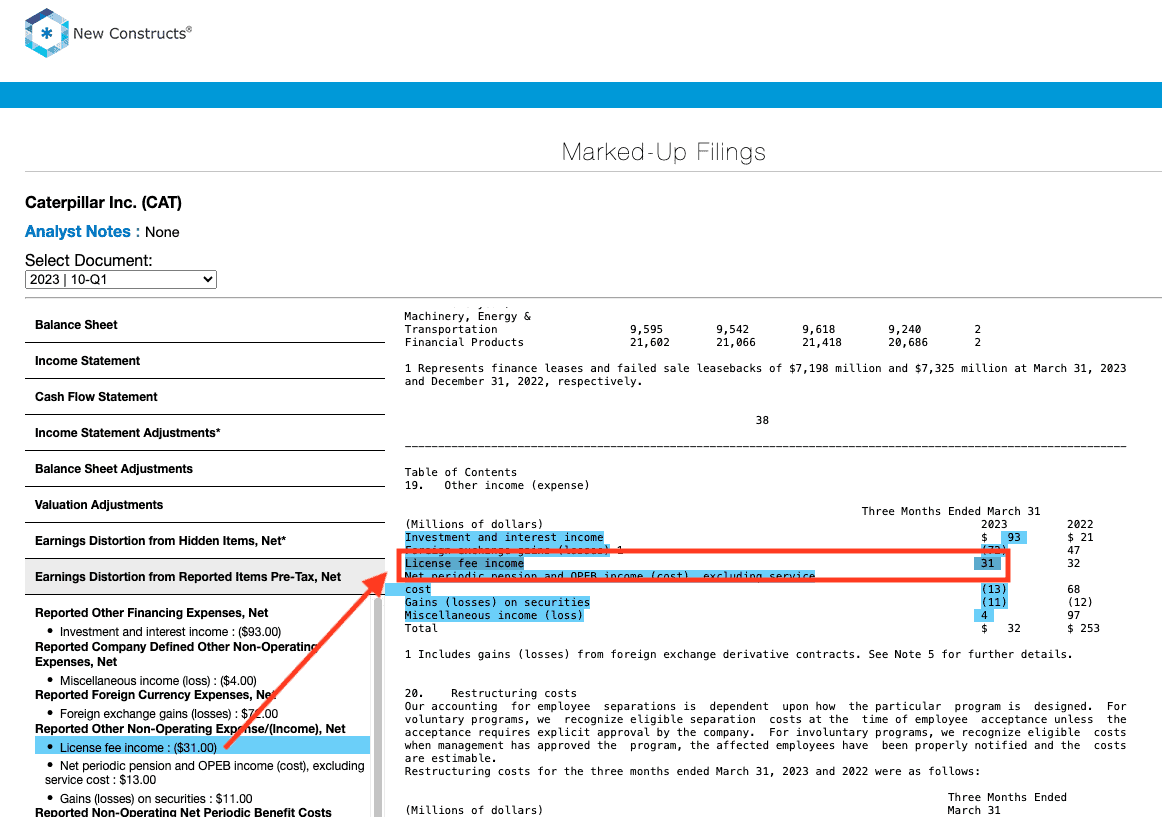Screen dimensions: 1162x817
Task: Click highlighted value 93 in 2023 column
Action: tap(1014, 538)
